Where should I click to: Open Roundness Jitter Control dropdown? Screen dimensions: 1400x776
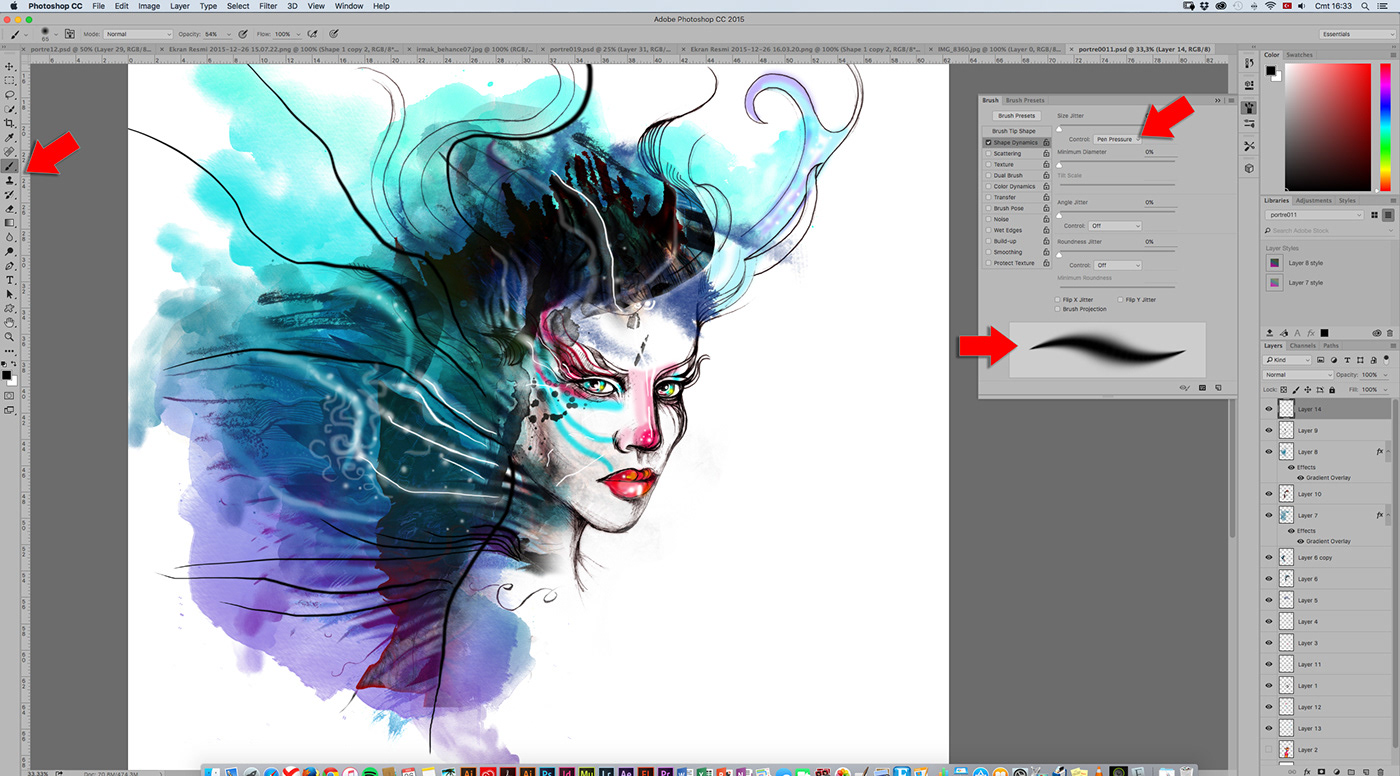(1118, 265)
